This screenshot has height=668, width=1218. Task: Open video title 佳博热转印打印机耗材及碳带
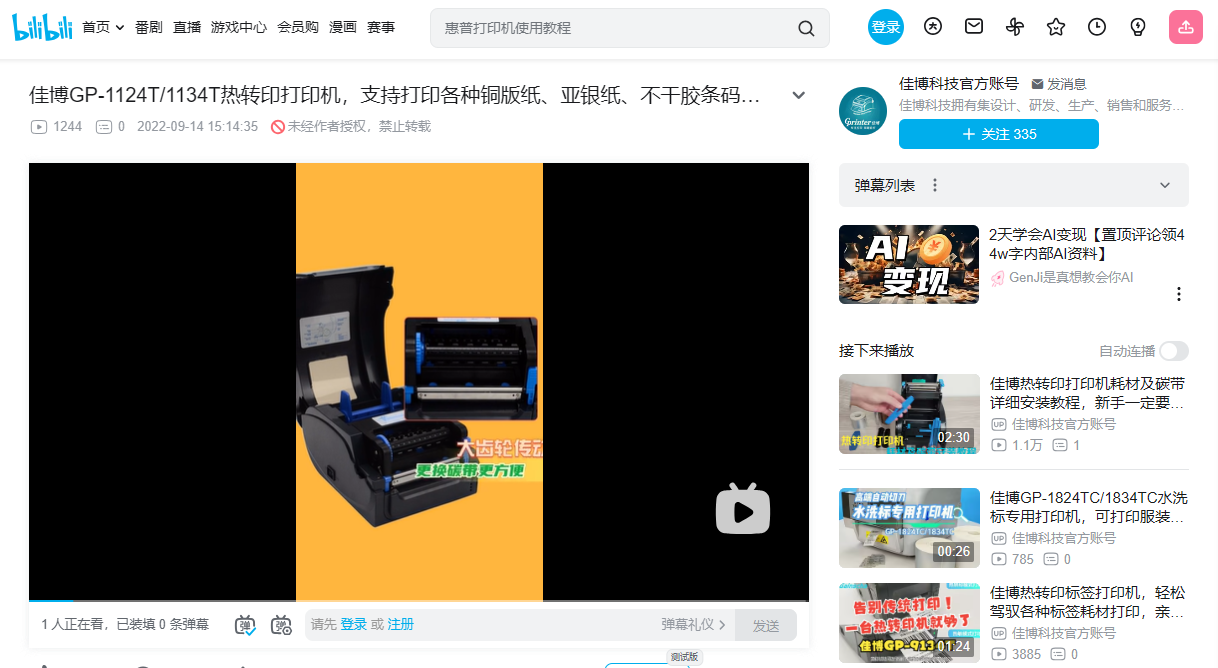[x=1088, y=393]
